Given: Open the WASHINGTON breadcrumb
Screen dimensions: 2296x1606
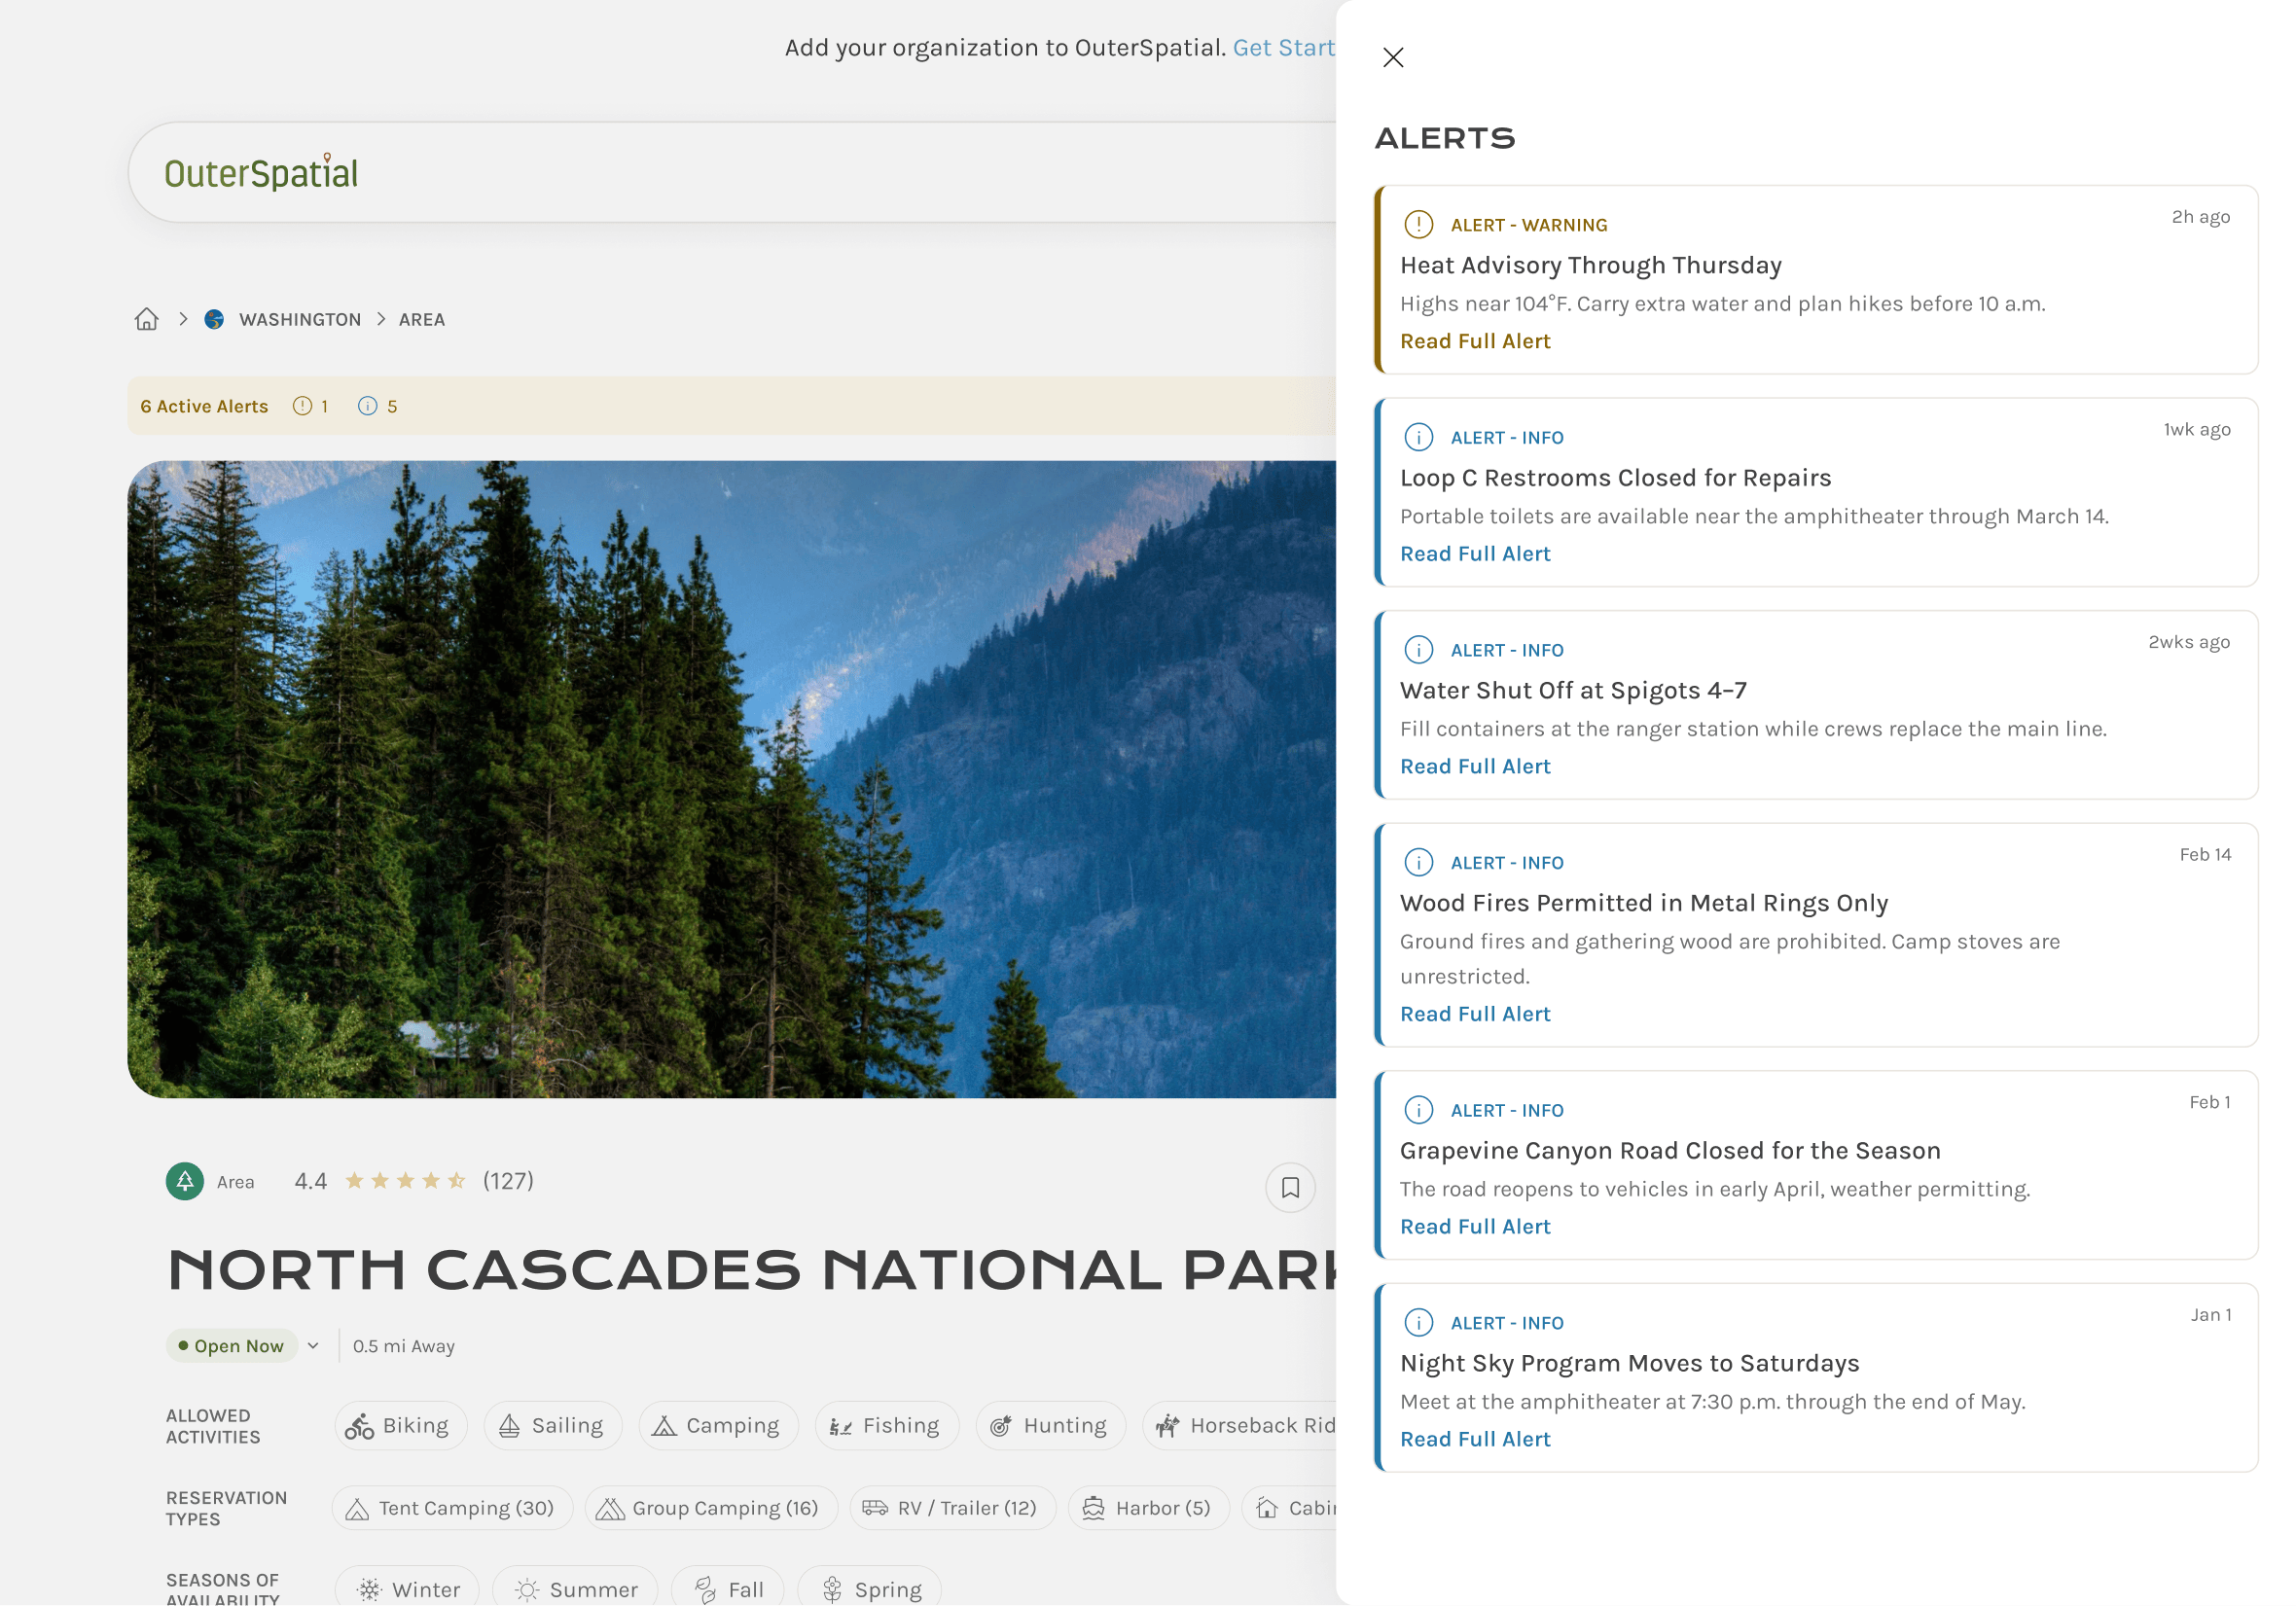Looking at the screenshot, I should click(x=300, y=319).
